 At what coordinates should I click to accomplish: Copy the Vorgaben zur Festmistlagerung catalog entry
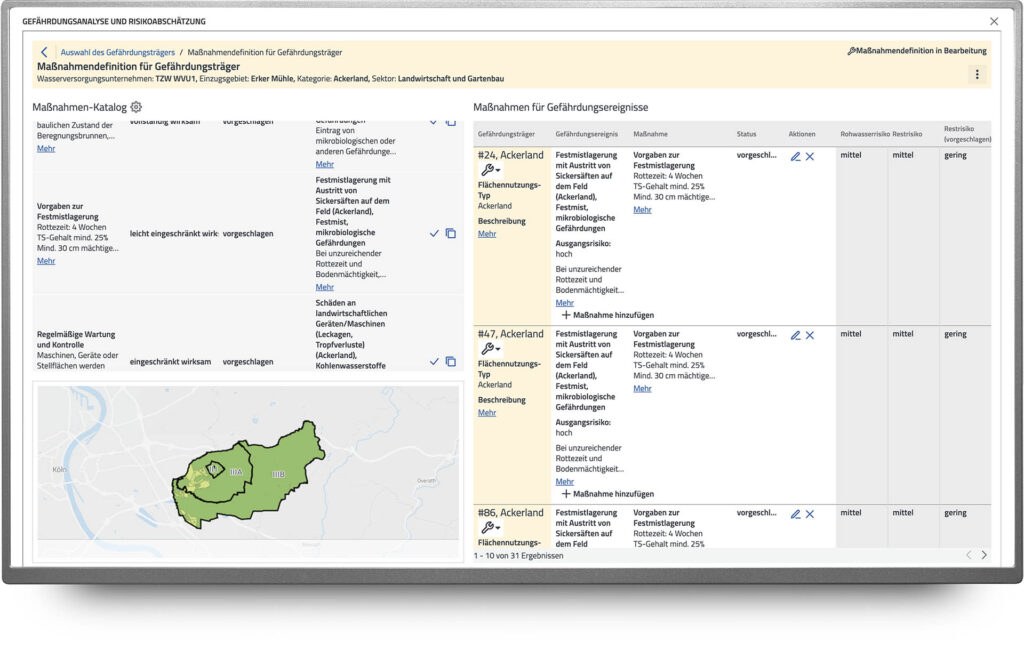point(450,233)
